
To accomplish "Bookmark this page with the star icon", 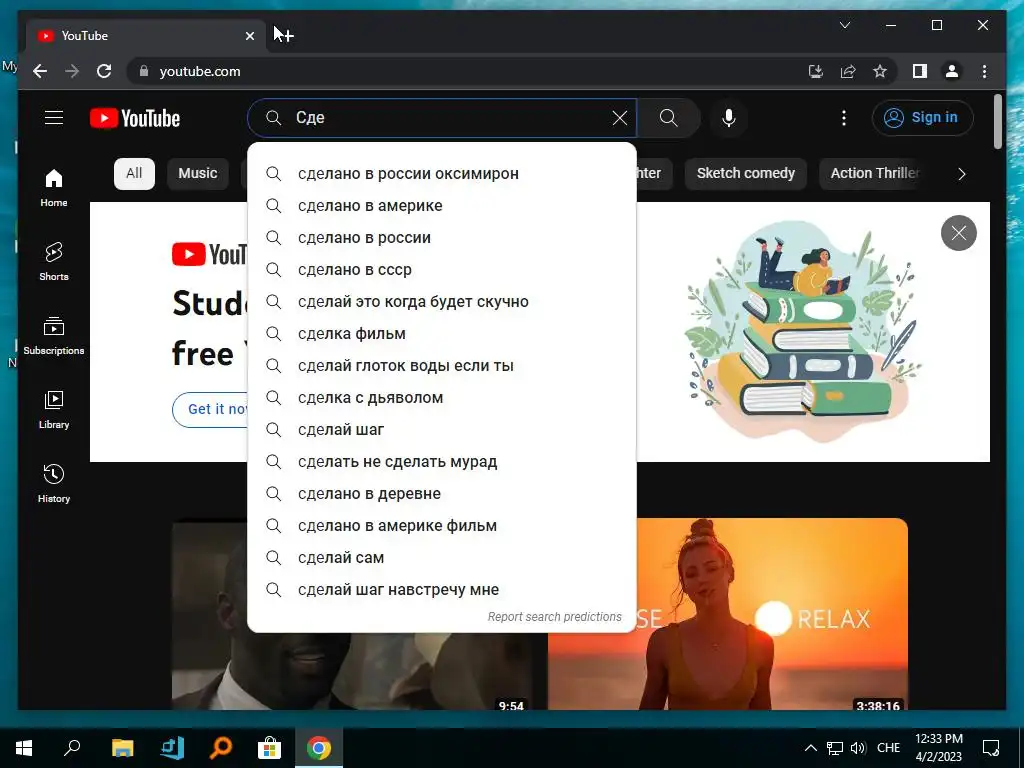I will [x=880, y=71].
